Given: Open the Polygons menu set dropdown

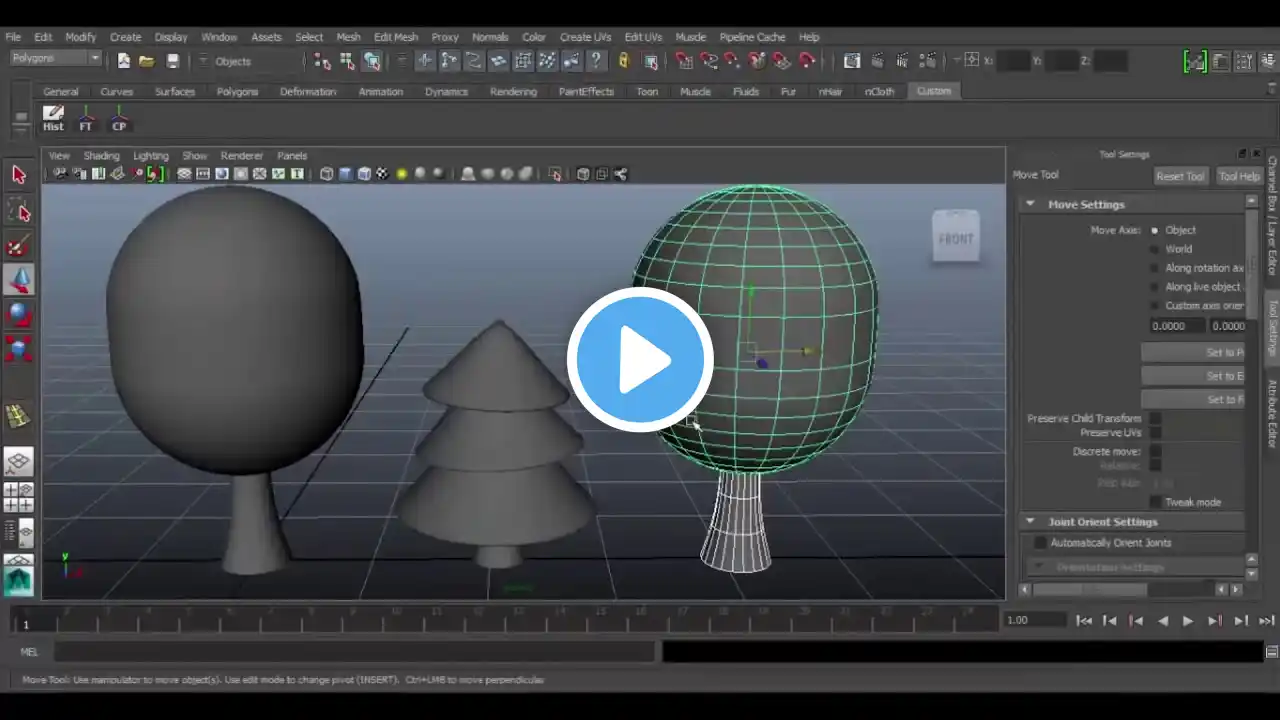Looking at the screenshot, I should point(56,58).
